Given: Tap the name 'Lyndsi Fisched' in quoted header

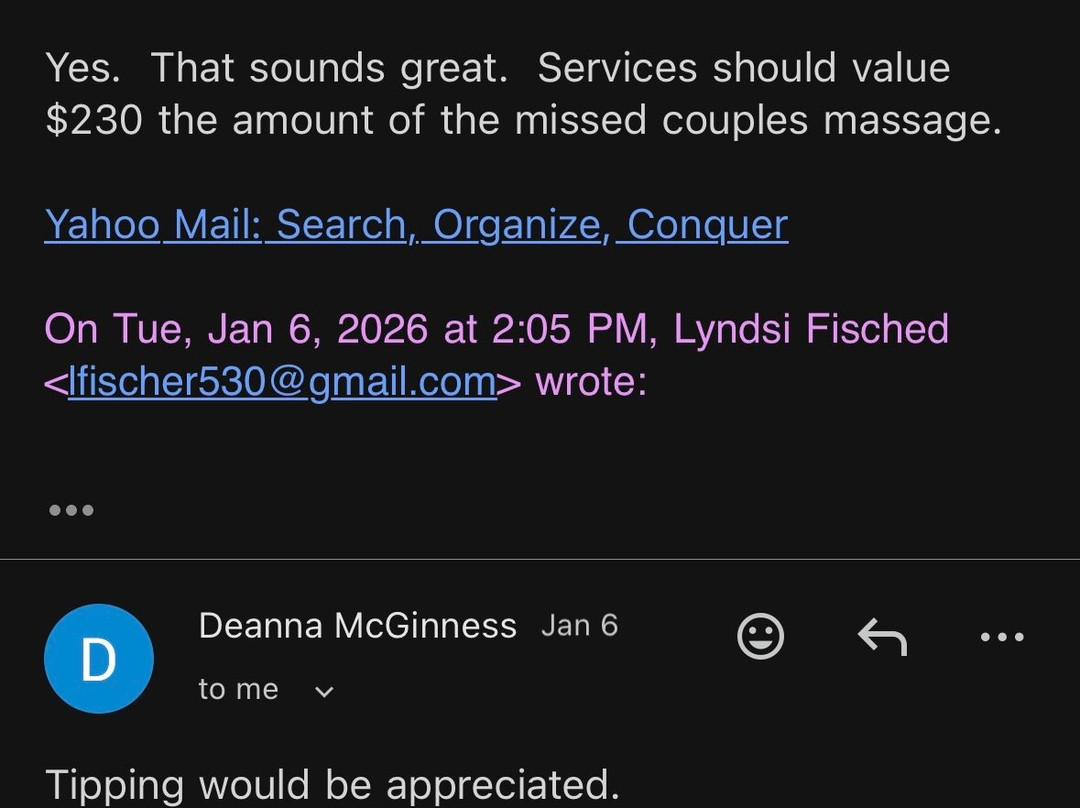Looking at the screenshot, I should 810,328.
